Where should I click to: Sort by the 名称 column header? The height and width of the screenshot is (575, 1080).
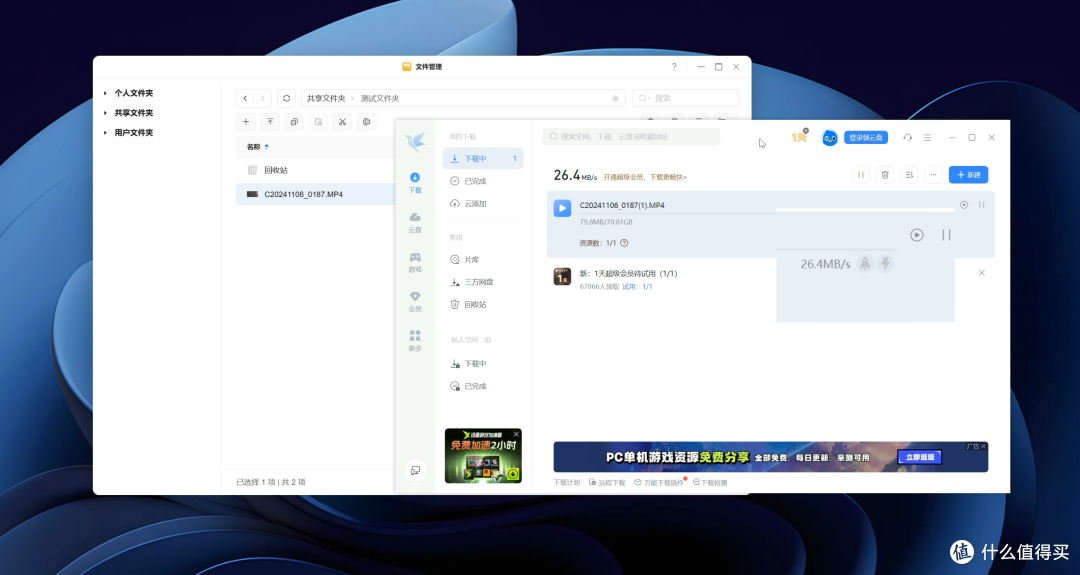tap(258, 147)
